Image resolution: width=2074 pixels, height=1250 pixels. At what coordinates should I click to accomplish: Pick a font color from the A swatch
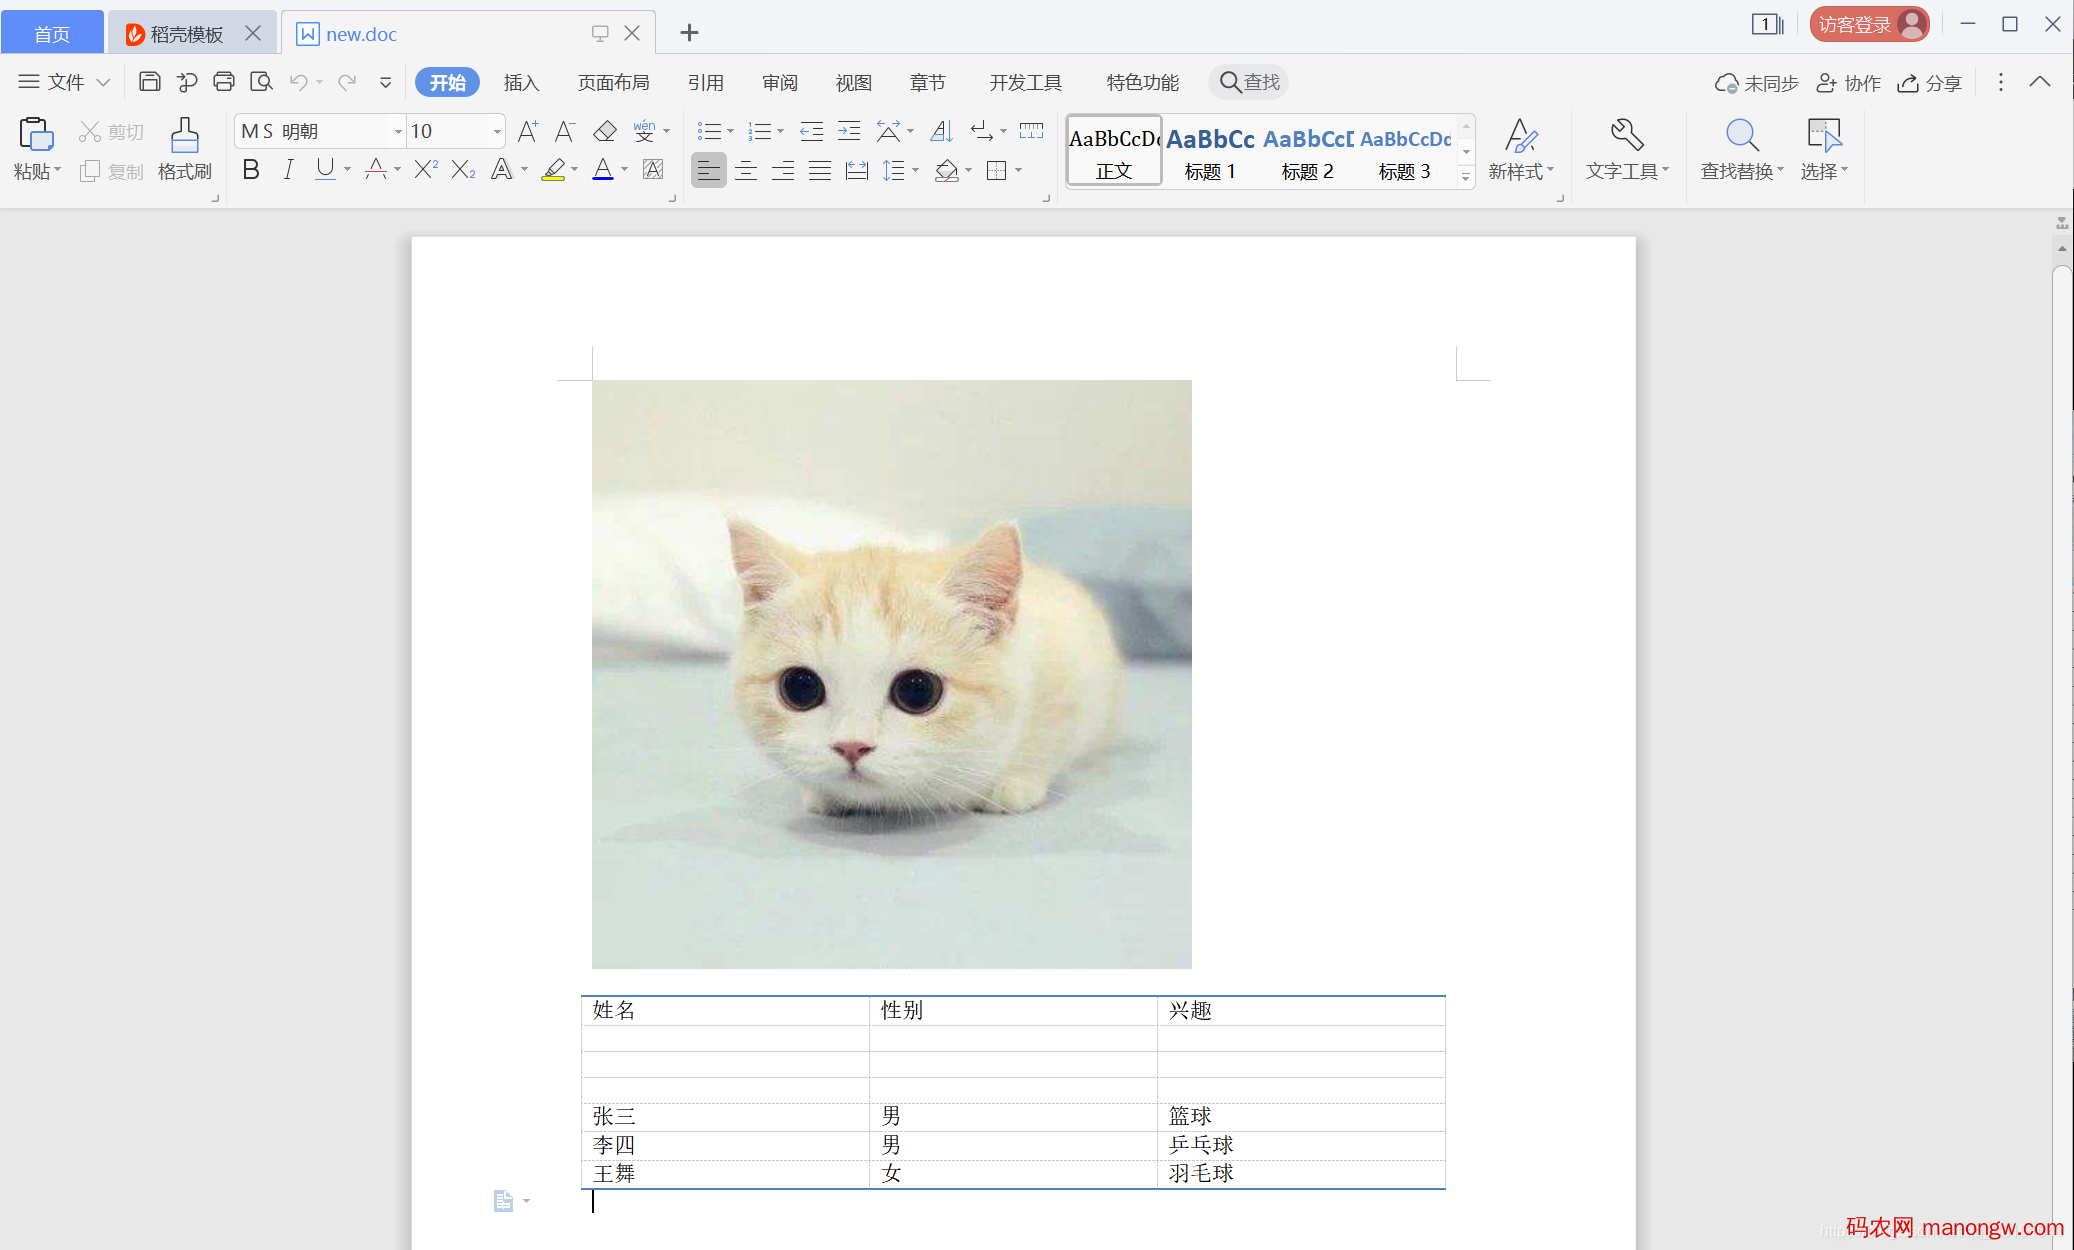600,170
